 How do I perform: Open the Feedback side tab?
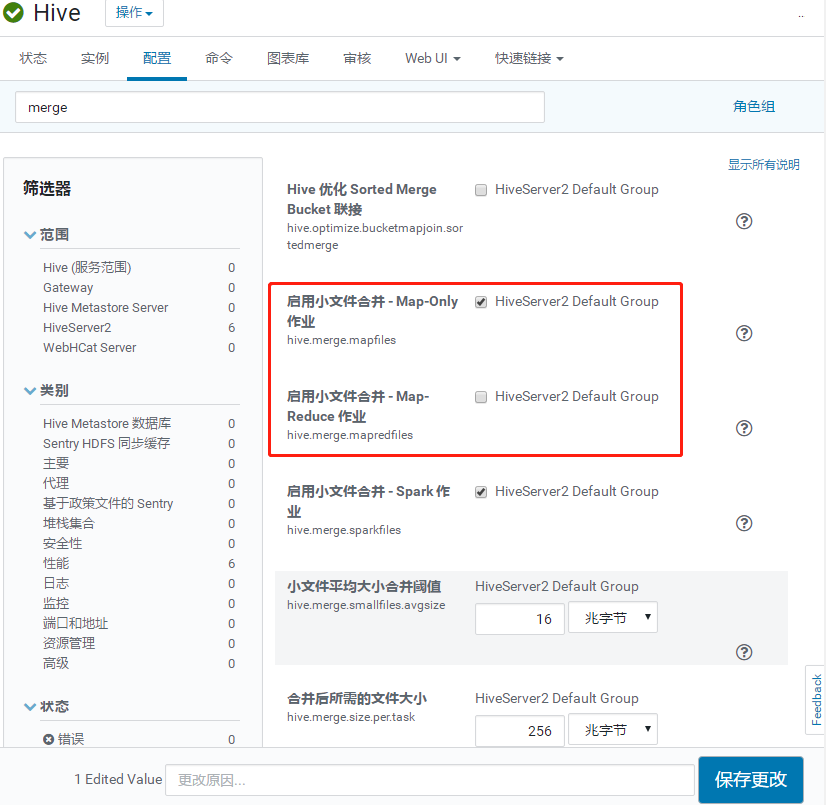click(x=816, y=700)
